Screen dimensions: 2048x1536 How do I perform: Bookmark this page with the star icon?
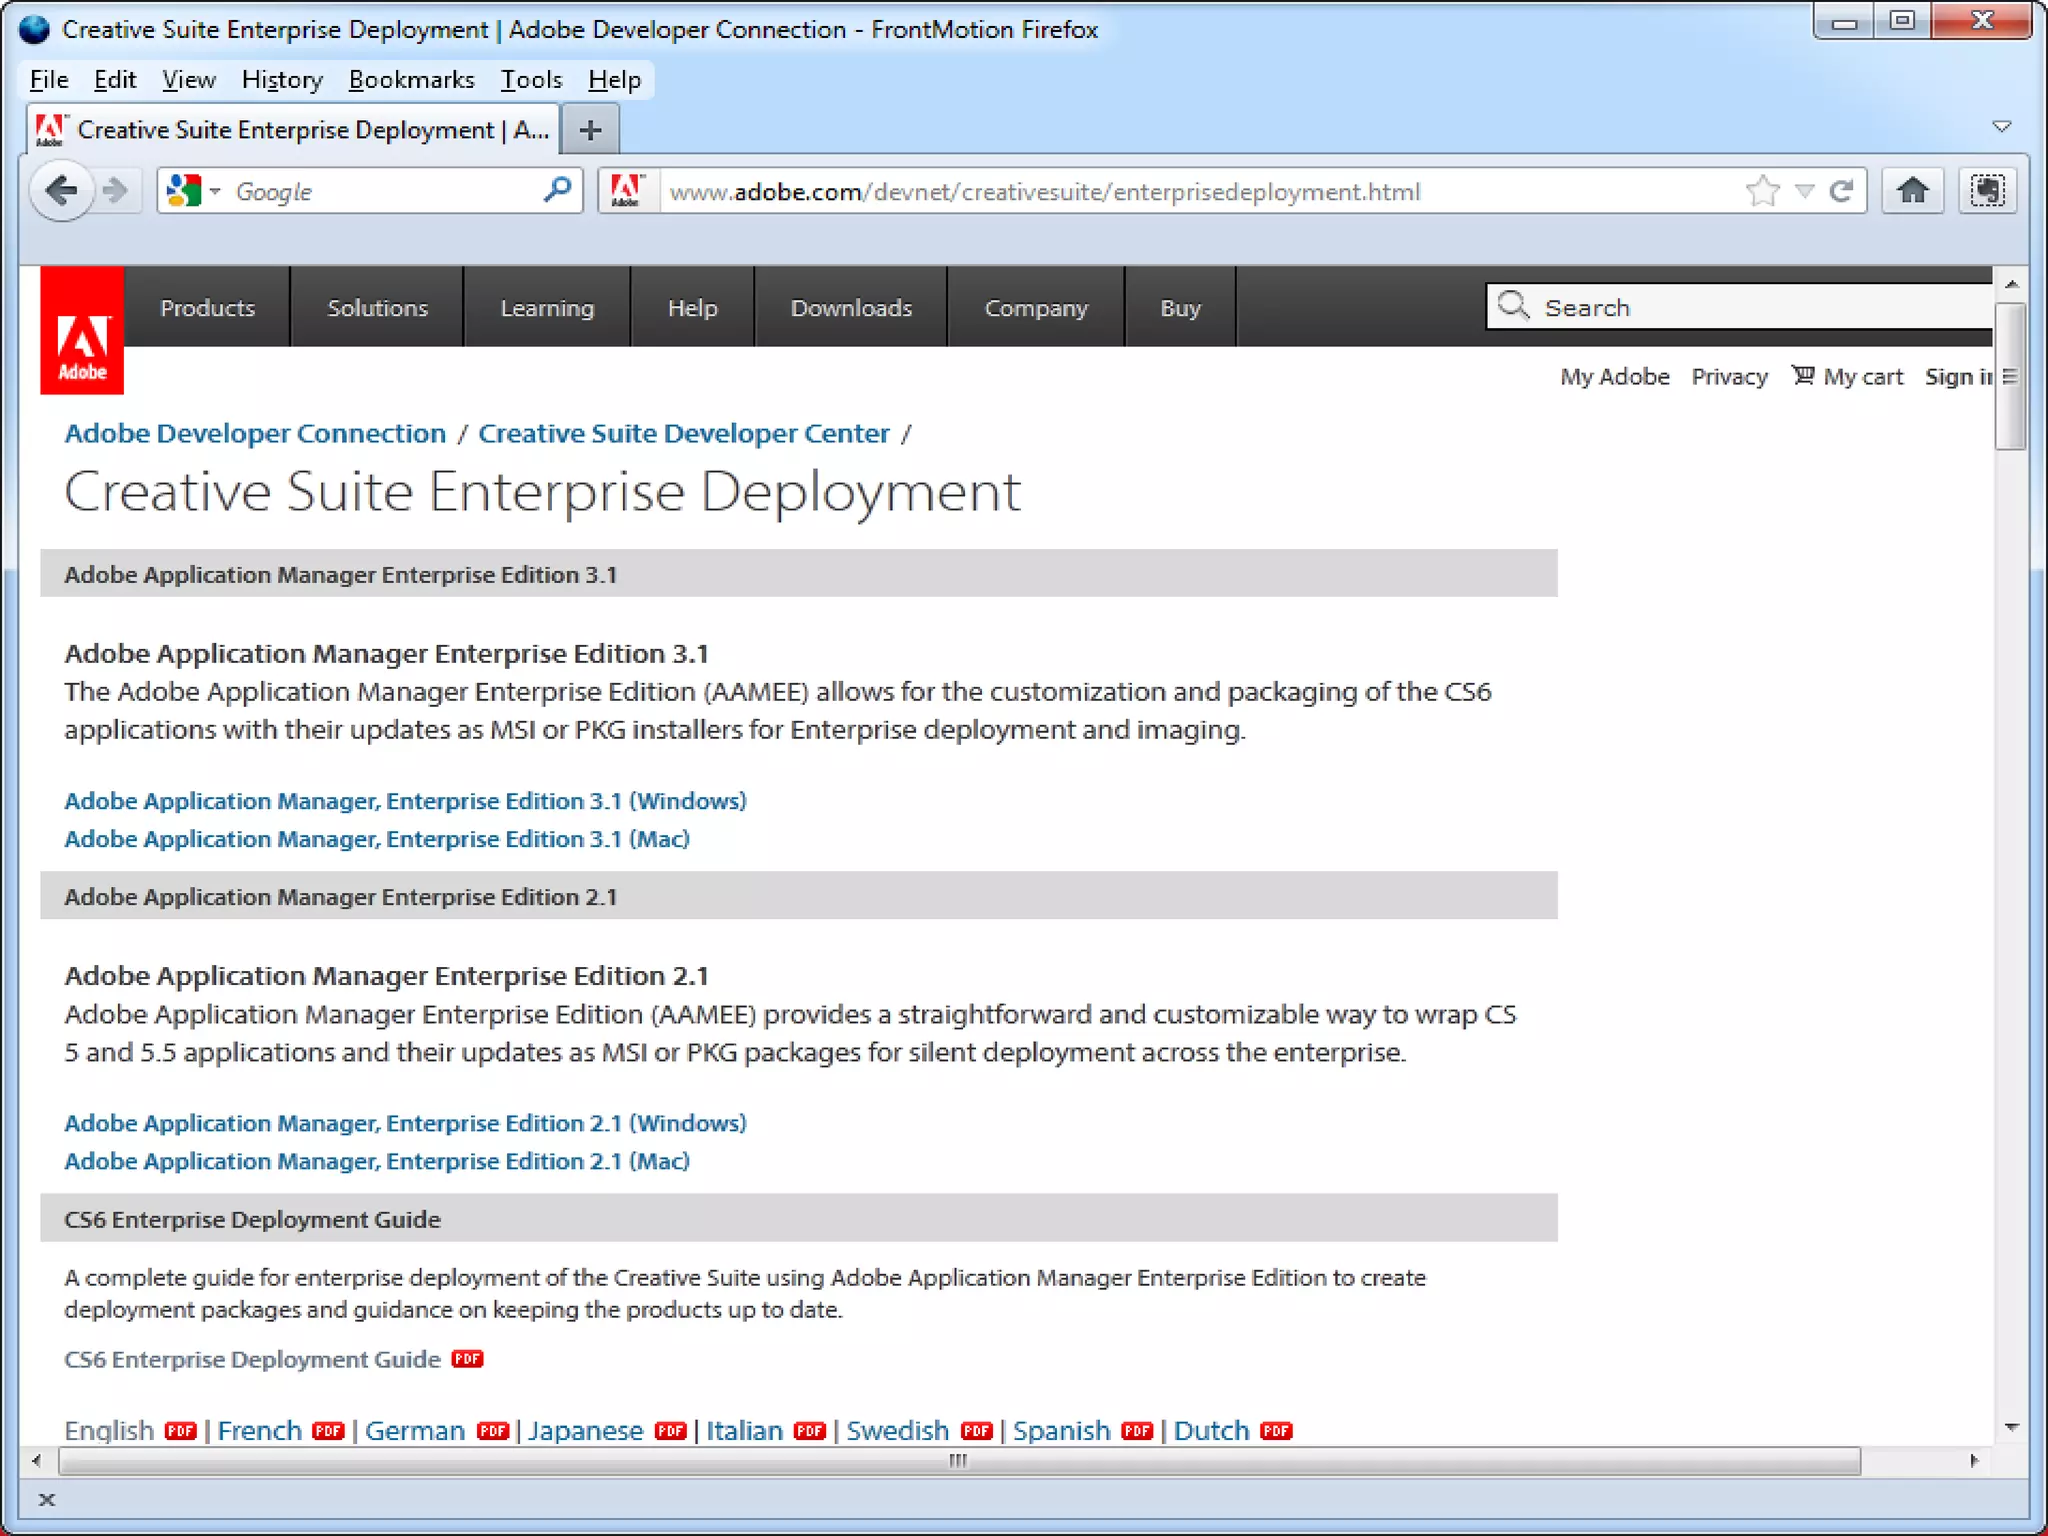click(x=1762, y=190)
